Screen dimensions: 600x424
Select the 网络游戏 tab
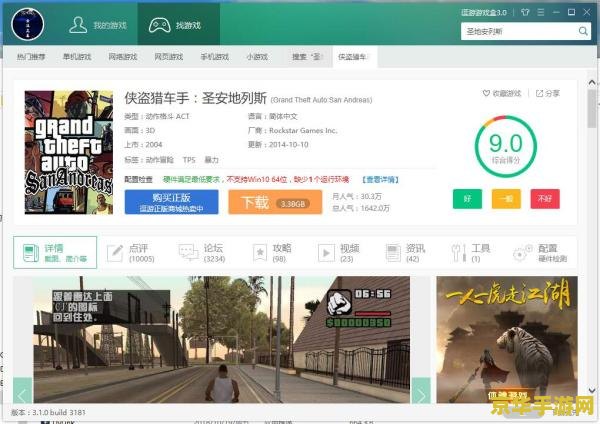(123, 57)
